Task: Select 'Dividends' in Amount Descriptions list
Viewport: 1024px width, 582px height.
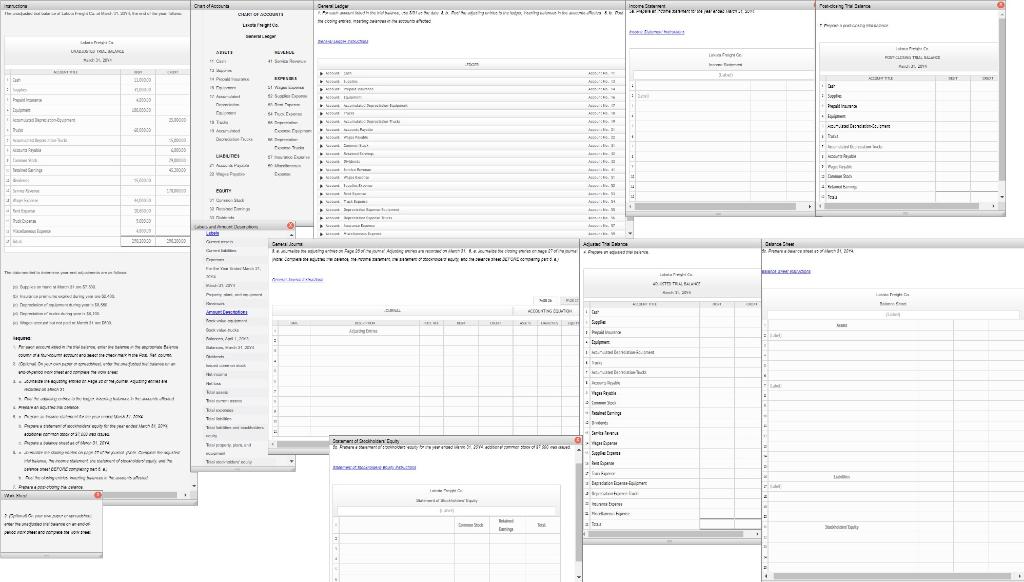Action: coord(215,357)
